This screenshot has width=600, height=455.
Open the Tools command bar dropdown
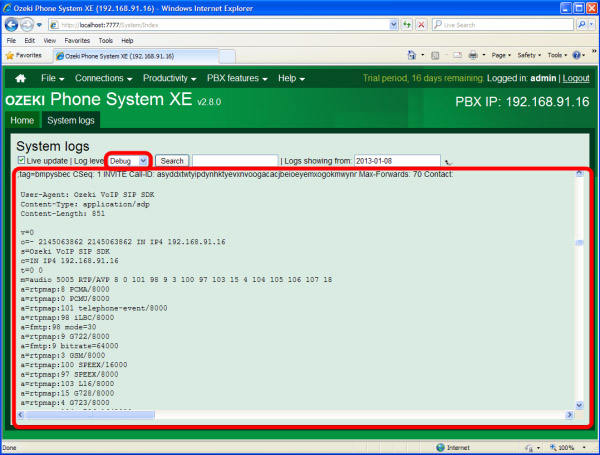[557, 55]
